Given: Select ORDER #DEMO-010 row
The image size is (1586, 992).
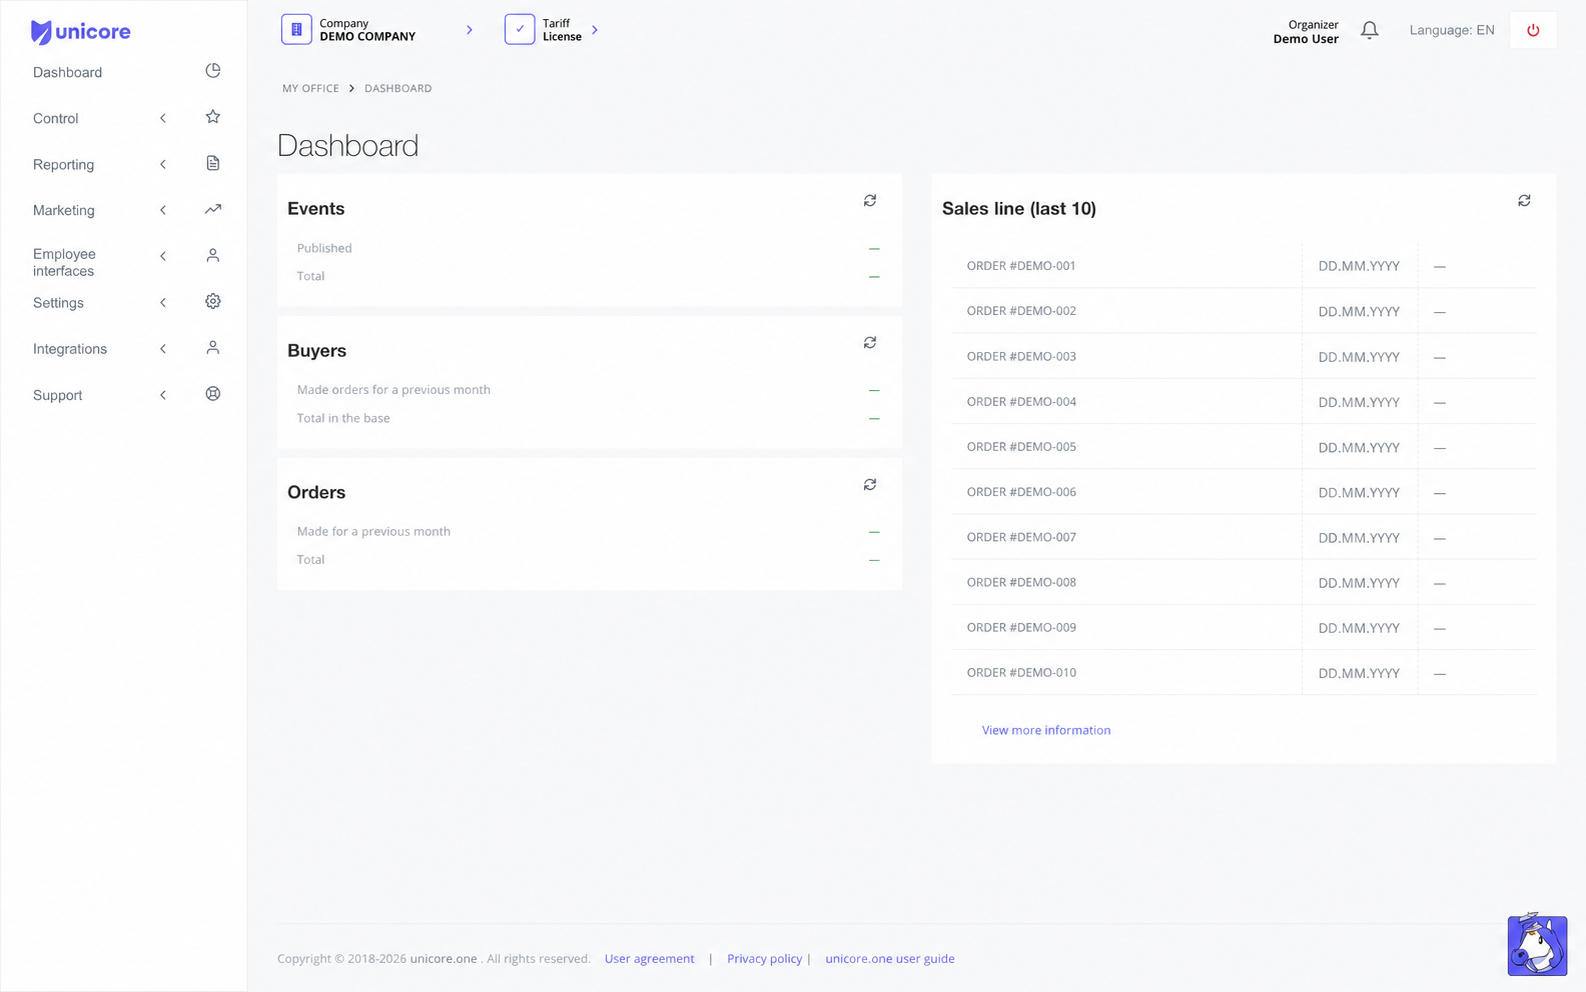Looking at the screenshot, I should [x=1244, y=673].
